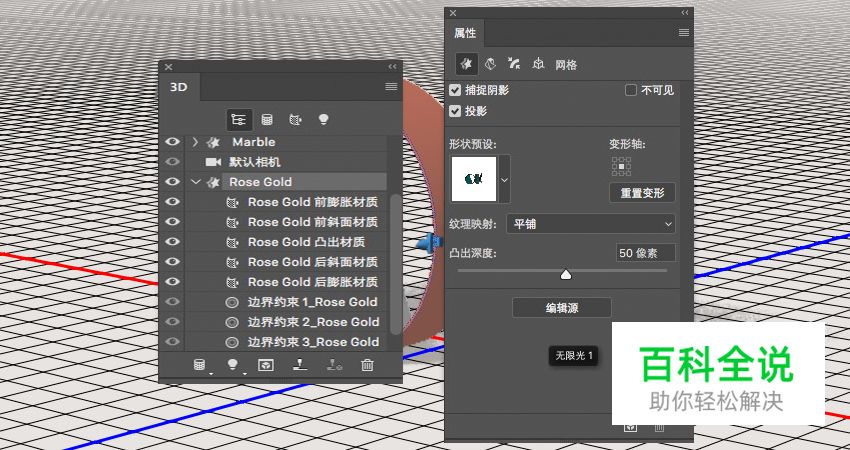Show 边界约束 1_Rose Gold eye
850x450 pixels.
coord(172,301)
